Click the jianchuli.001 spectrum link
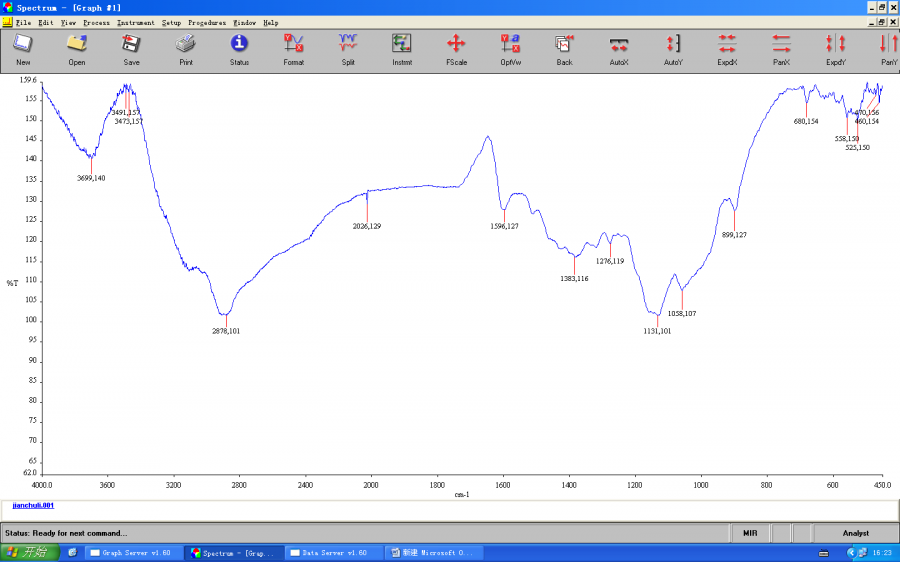The height and width of the screenshot is (562, 900). [33, 505]
